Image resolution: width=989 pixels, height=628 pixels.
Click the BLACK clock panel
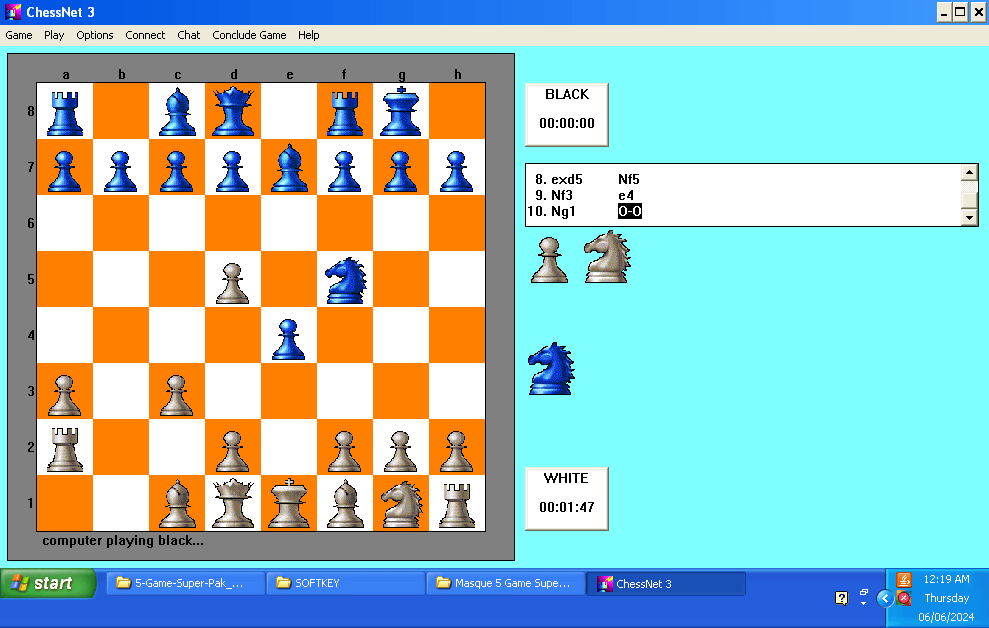pos(566,115)
